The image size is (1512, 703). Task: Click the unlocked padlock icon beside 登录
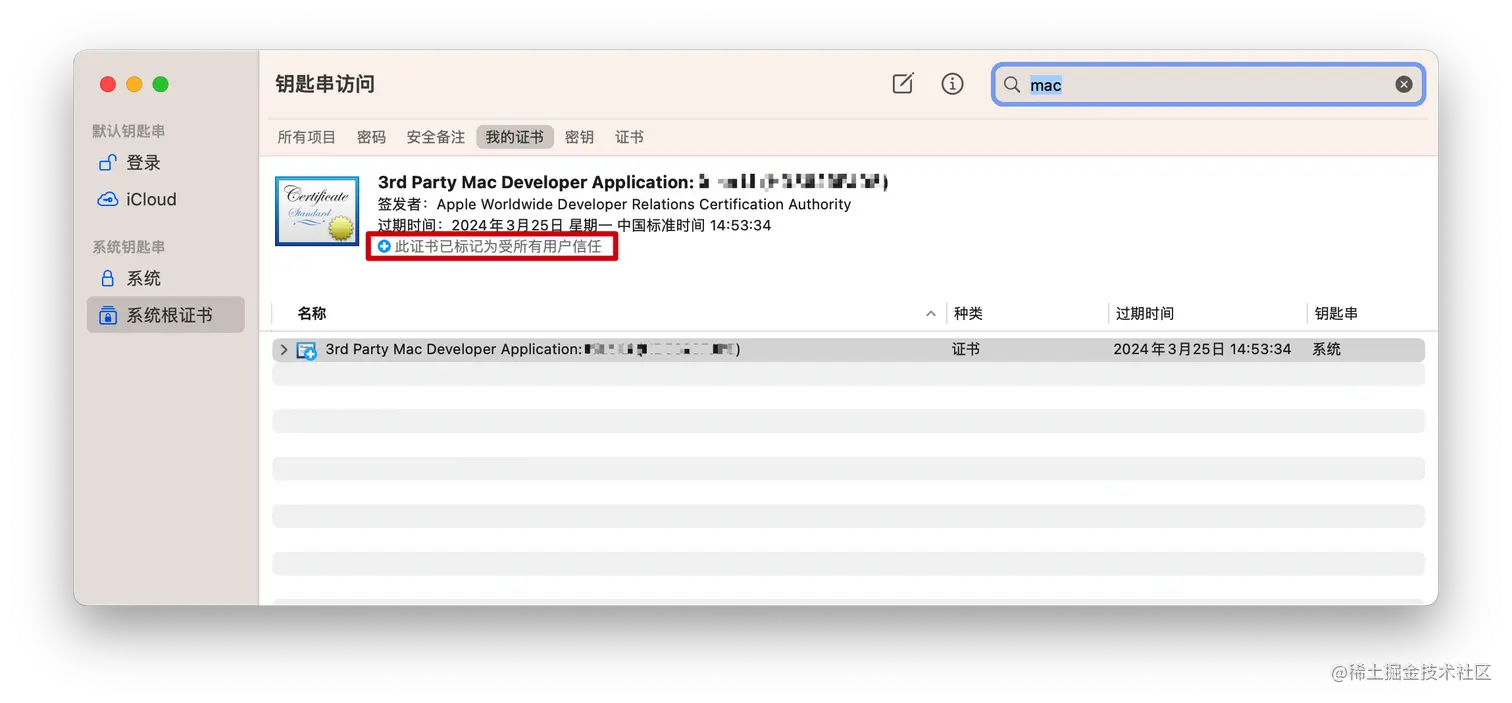(x=107, y=163)
